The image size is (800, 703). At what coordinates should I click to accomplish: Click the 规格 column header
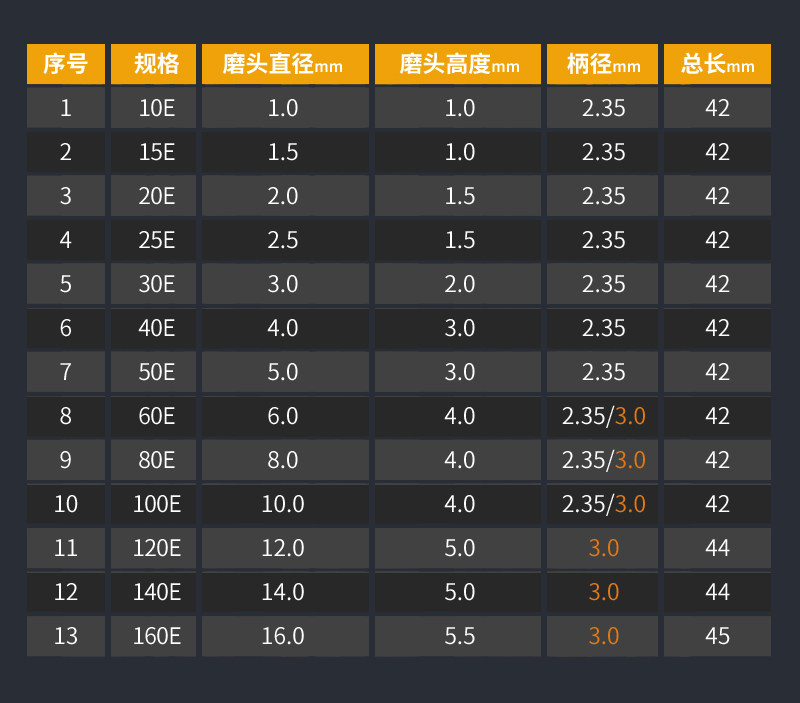(x=155, y=65)
